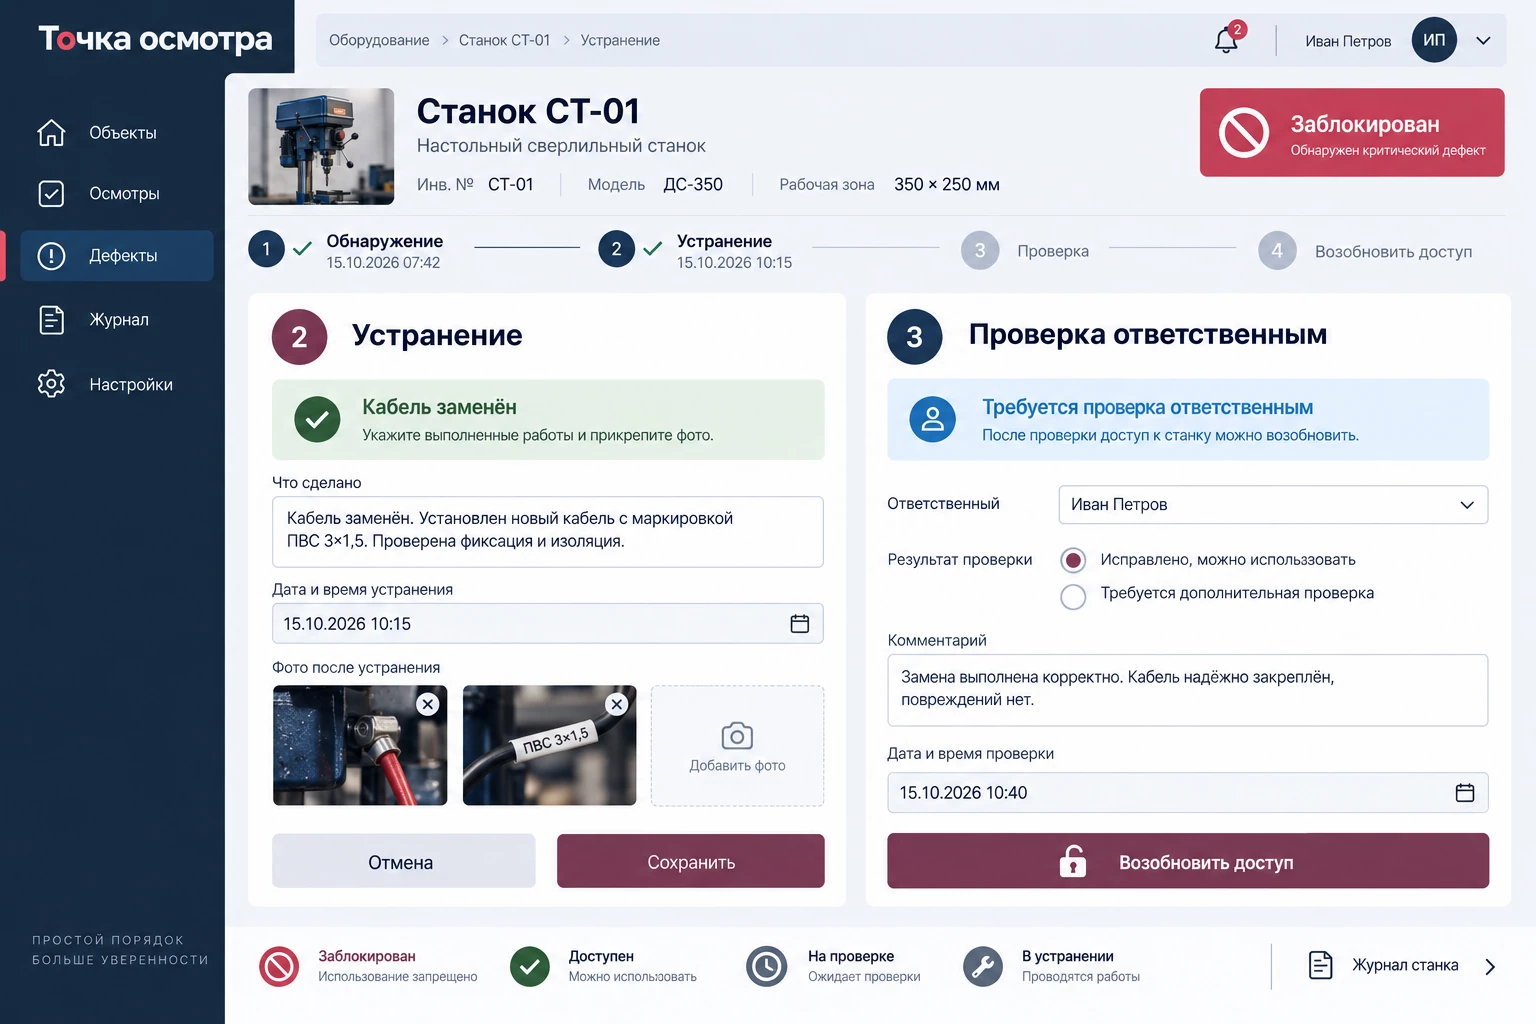1536x1024 pixels.
Task: Select step 2 Устранение in stepper
Action: pos(696,250)
